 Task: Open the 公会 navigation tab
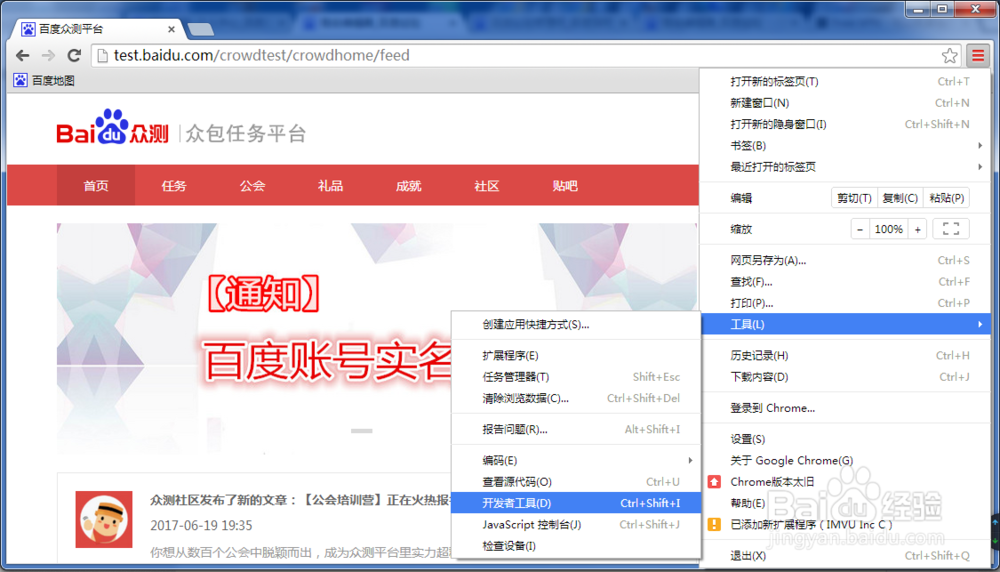253,186
